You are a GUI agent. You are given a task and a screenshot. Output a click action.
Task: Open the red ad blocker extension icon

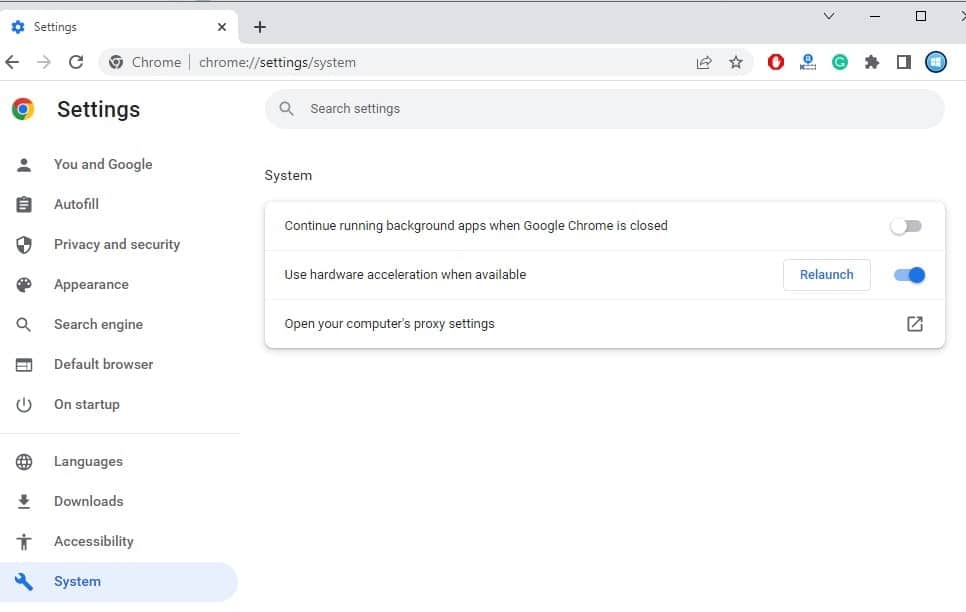click(776, 62)
